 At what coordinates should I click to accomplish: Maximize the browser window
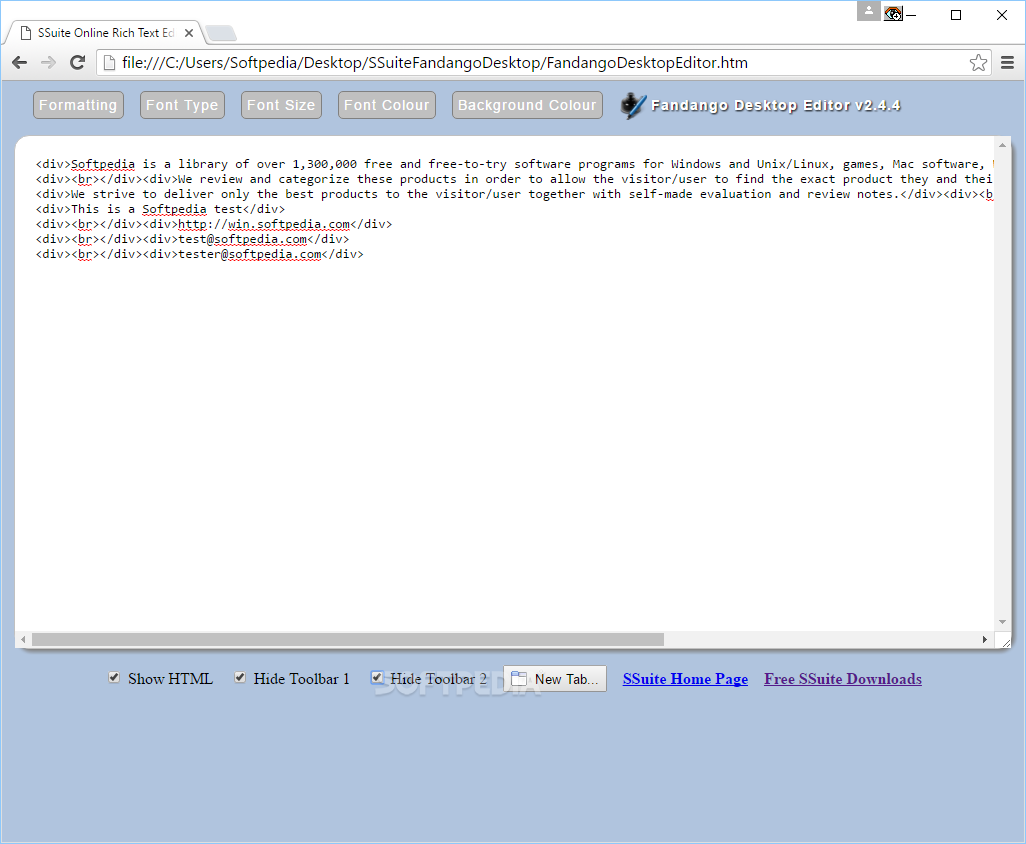(x=956, y=15)
